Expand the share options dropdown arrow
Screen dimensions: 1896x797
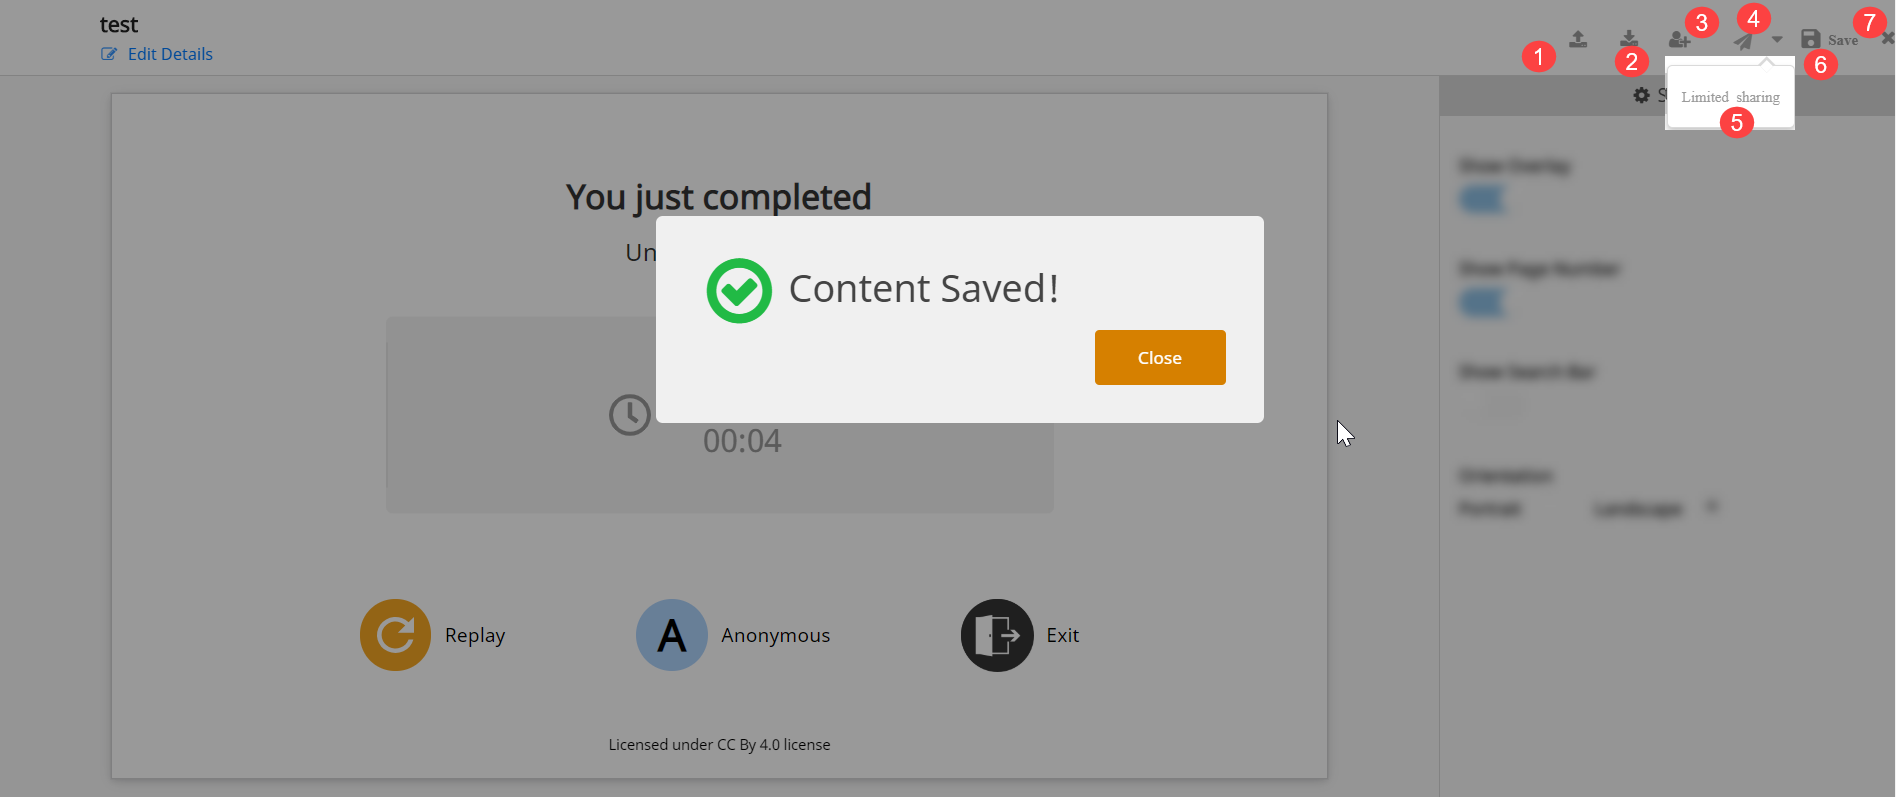pyautogui.click(x=1777, y=40)
